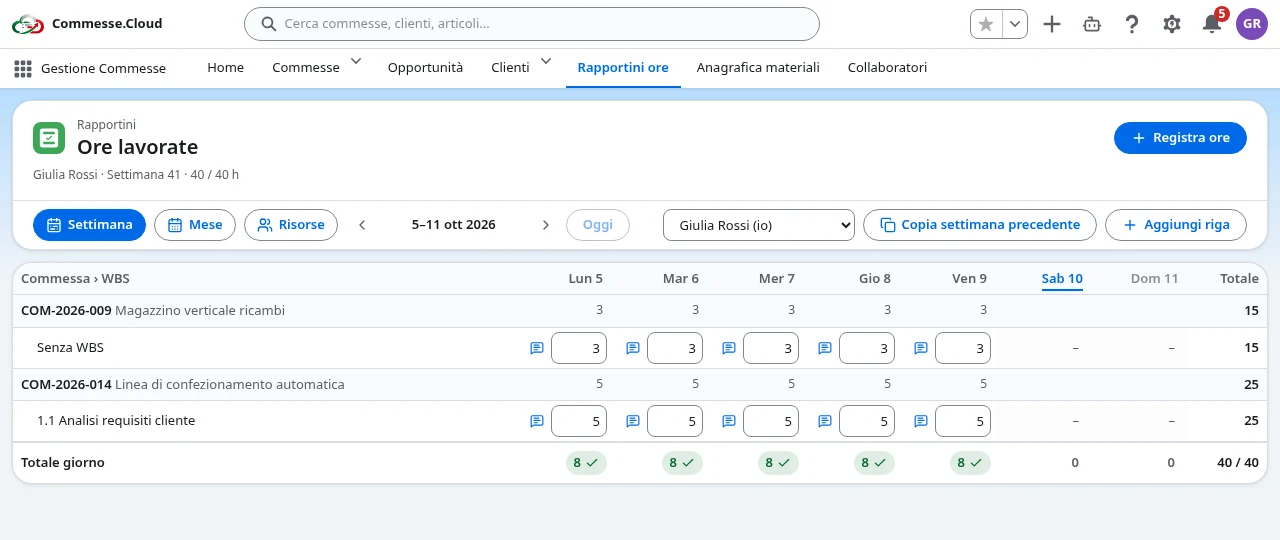Open note icon for Senza WBS Lun 5
The width and height of the screenshot is (1280, 540).
(x=537, y=348)
